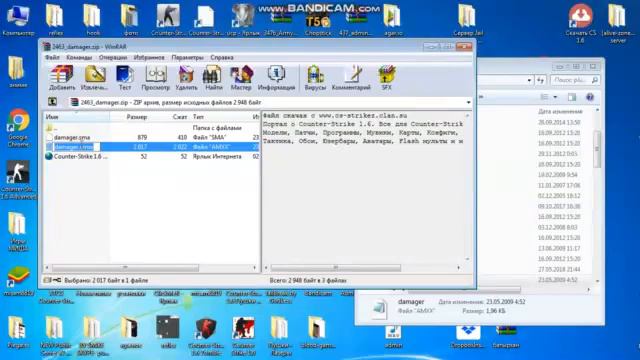Open the Скачать CS 1.6 desktop icon
The image size is (640, 360).
[x=580, y=22]
